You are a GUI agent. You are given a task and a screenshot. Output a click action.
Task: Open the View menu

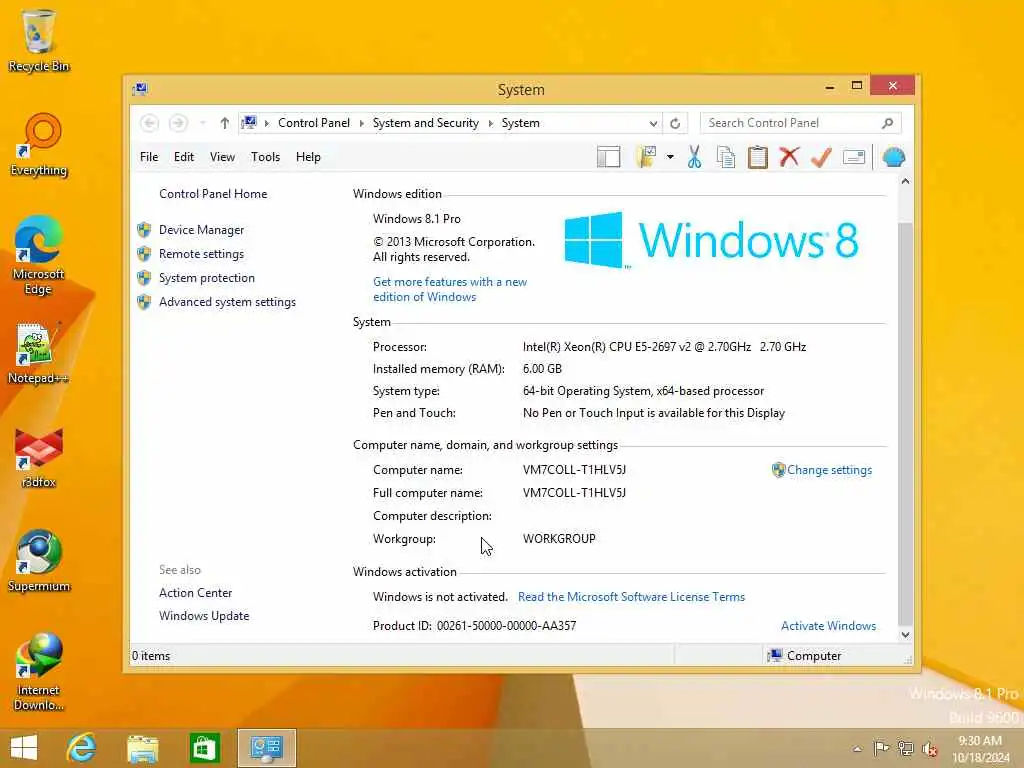point(222,157)
